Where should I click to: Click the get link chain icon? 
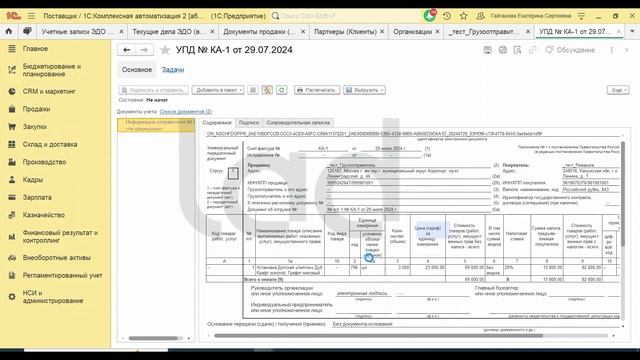click(532, 50)
